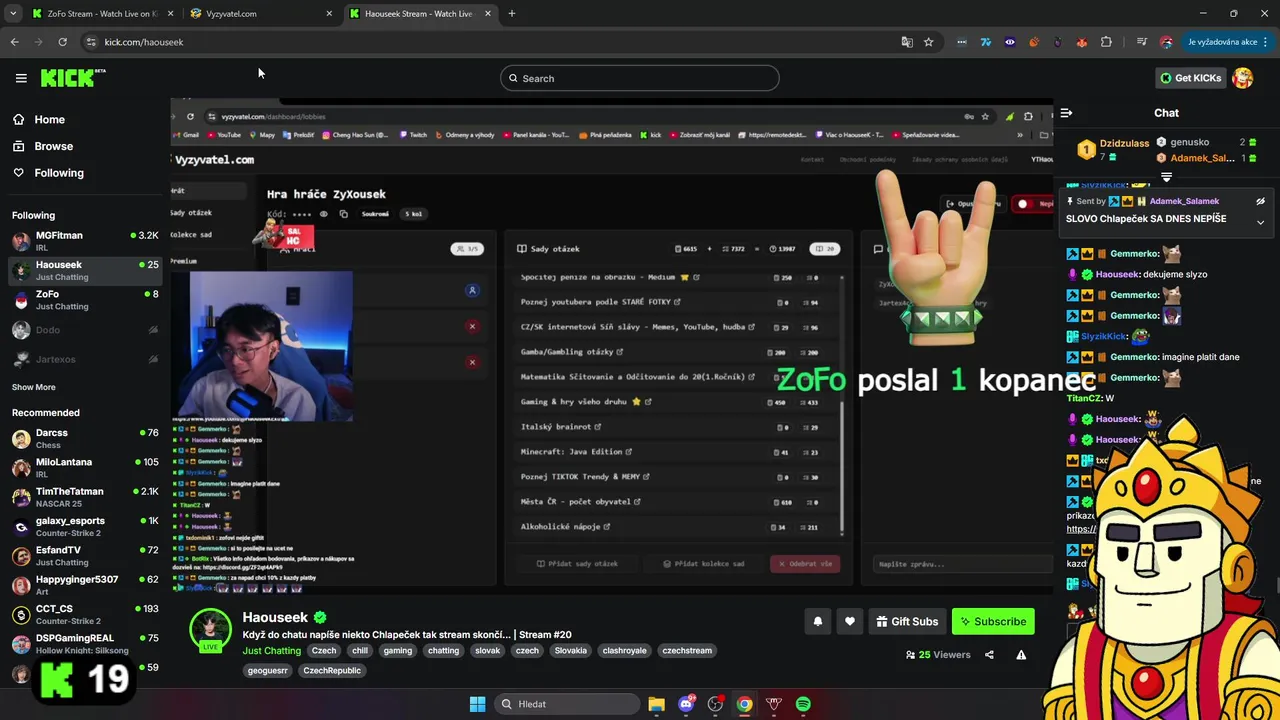Open recommended channel Happyginger5307
Viewport: 1280px width, 720px height.
(x=85, y=585)
